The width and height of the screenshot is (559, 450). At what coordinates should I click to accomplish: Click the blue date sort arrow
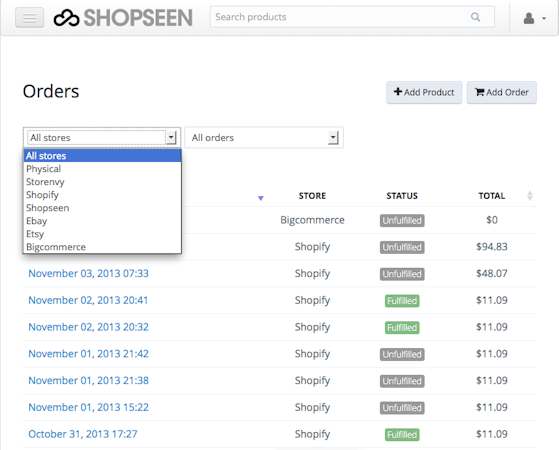(261, 198)
